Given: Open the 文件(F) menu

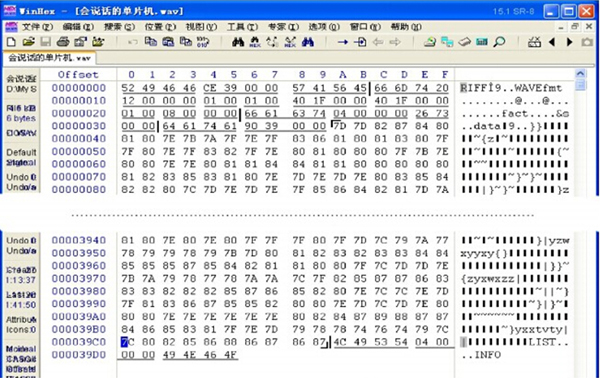Looking at the screenshot, I should 37,27.
